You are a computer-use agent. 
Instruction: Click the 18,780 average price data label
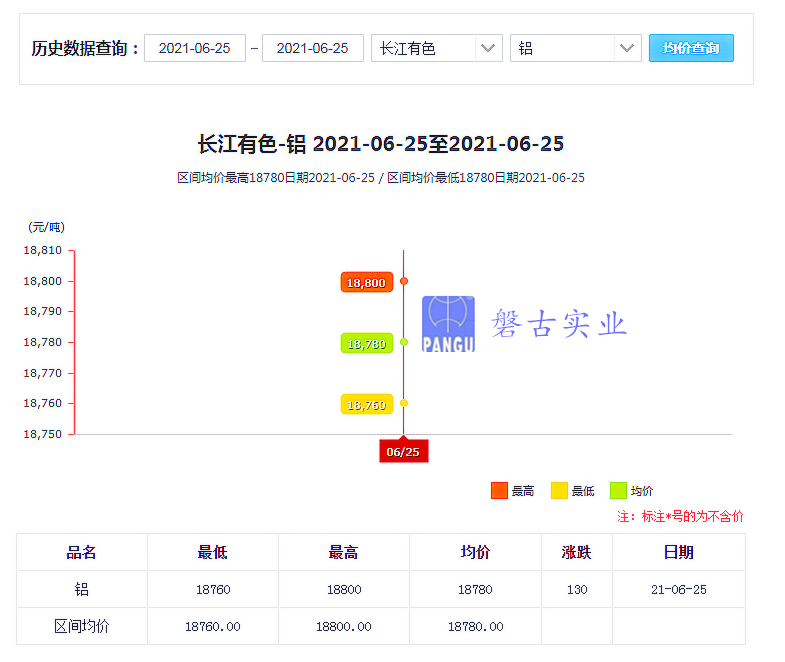point(366,343)
